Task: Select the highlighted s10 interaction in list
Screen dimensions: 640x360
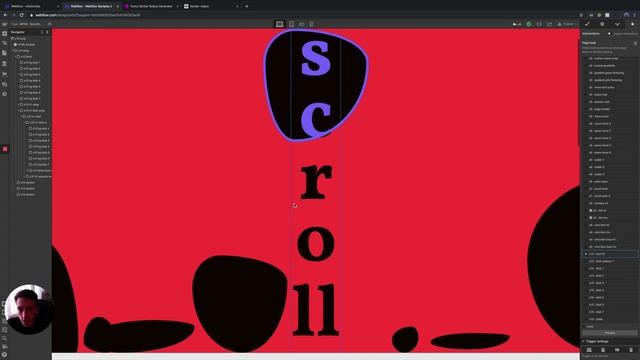Action: pos(610,254)
